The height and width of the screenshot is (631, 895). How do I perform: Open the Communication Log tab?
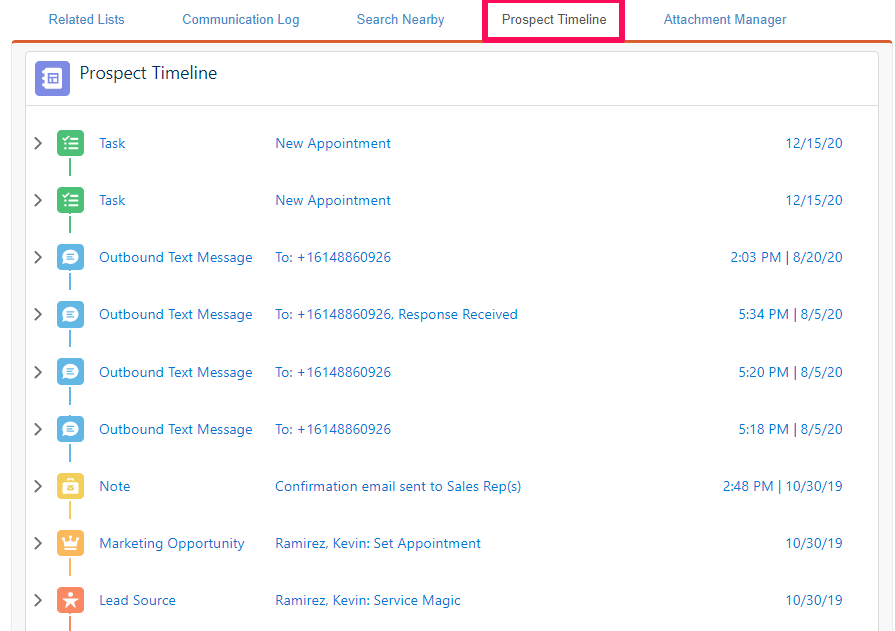(240, 19)
